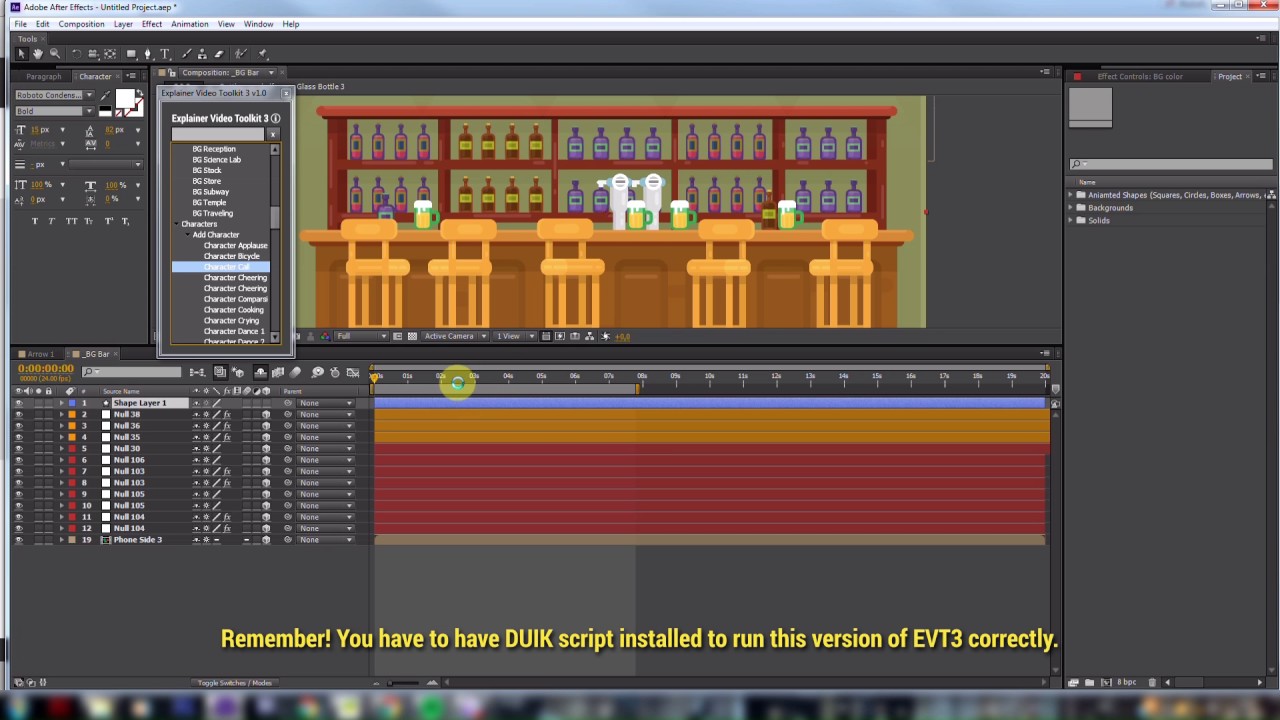Screen dimensions: 1280x720
Task: Toggle visibility of Null 35 layer
Action: coord(18,437)
